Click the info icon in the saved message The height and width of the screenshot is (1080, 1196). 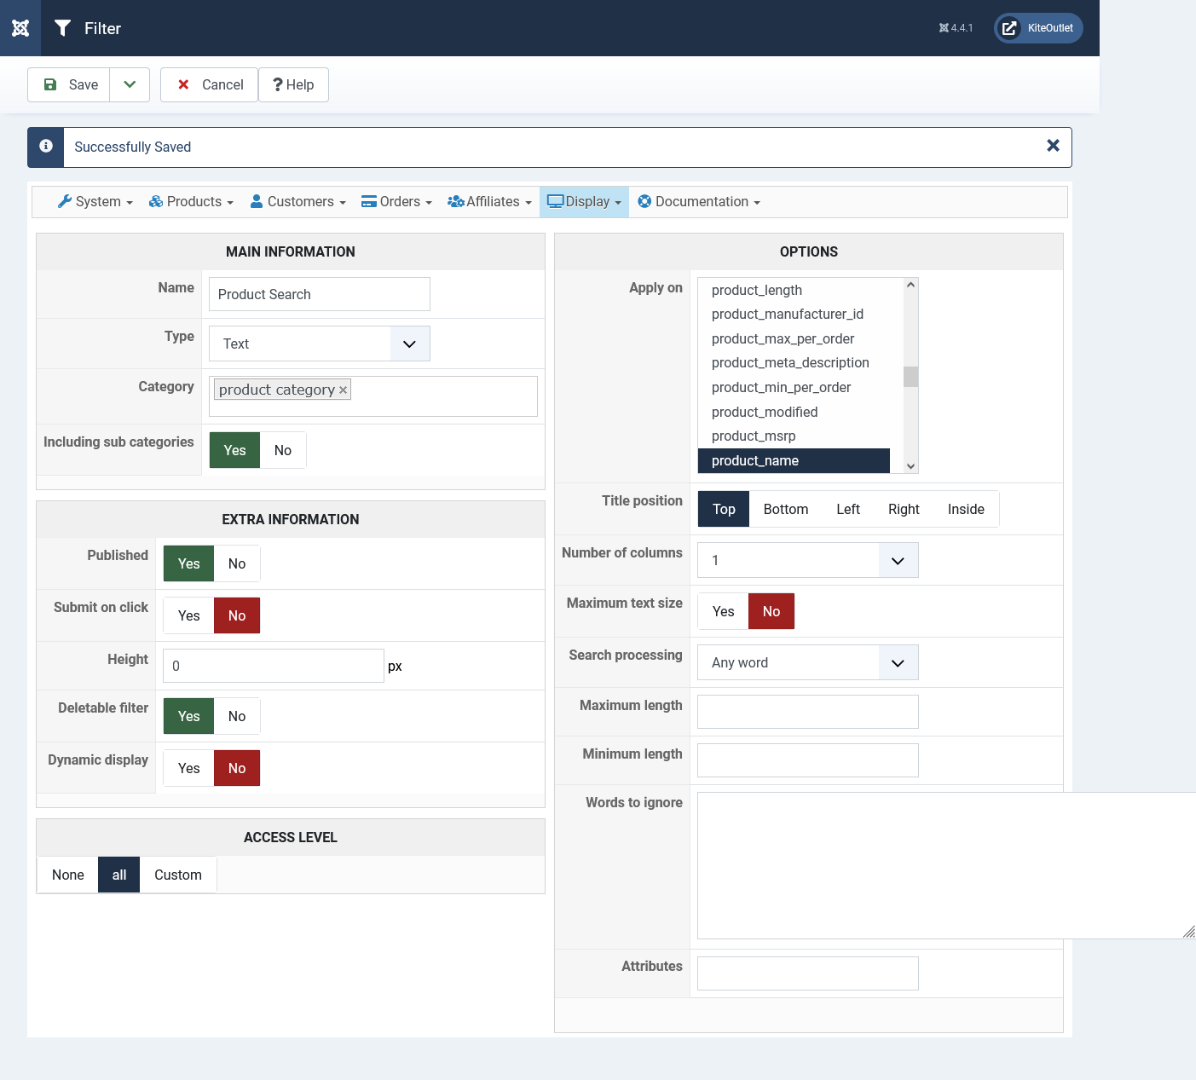(46, 146)
